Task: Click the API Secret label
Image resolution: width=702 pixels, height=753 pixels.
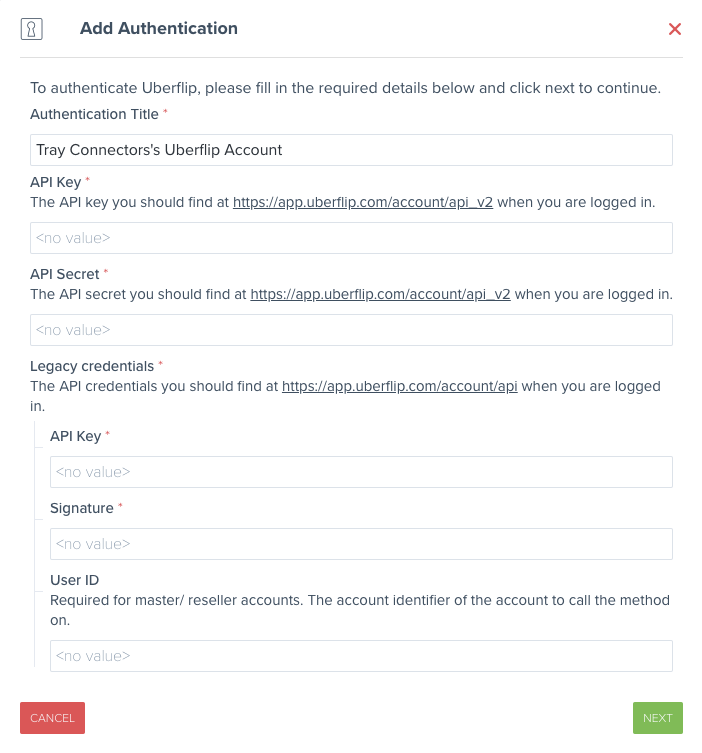Action: [65, 274]
